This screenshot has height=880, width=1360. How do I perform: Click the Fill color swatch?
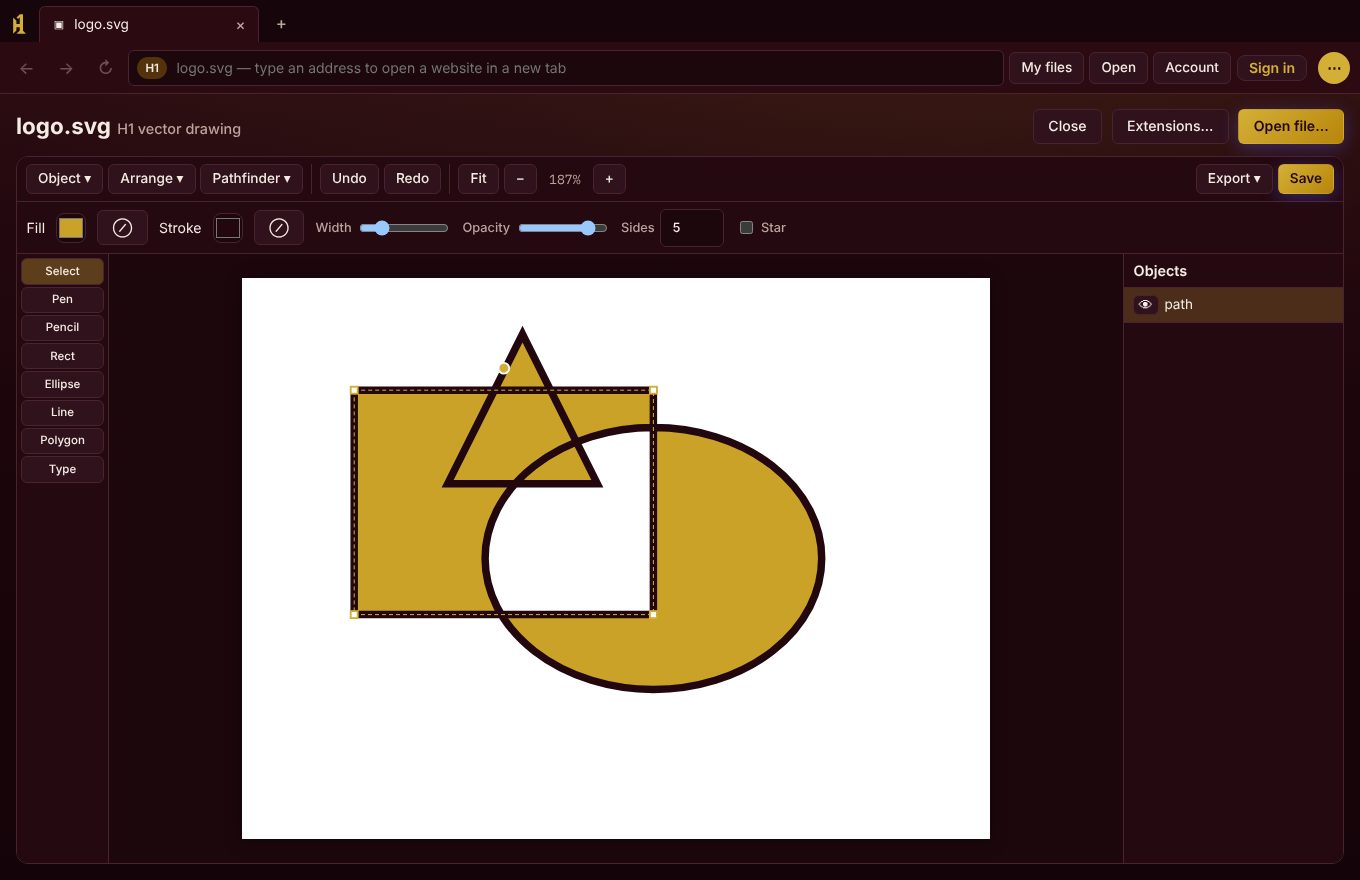(71, 228)
